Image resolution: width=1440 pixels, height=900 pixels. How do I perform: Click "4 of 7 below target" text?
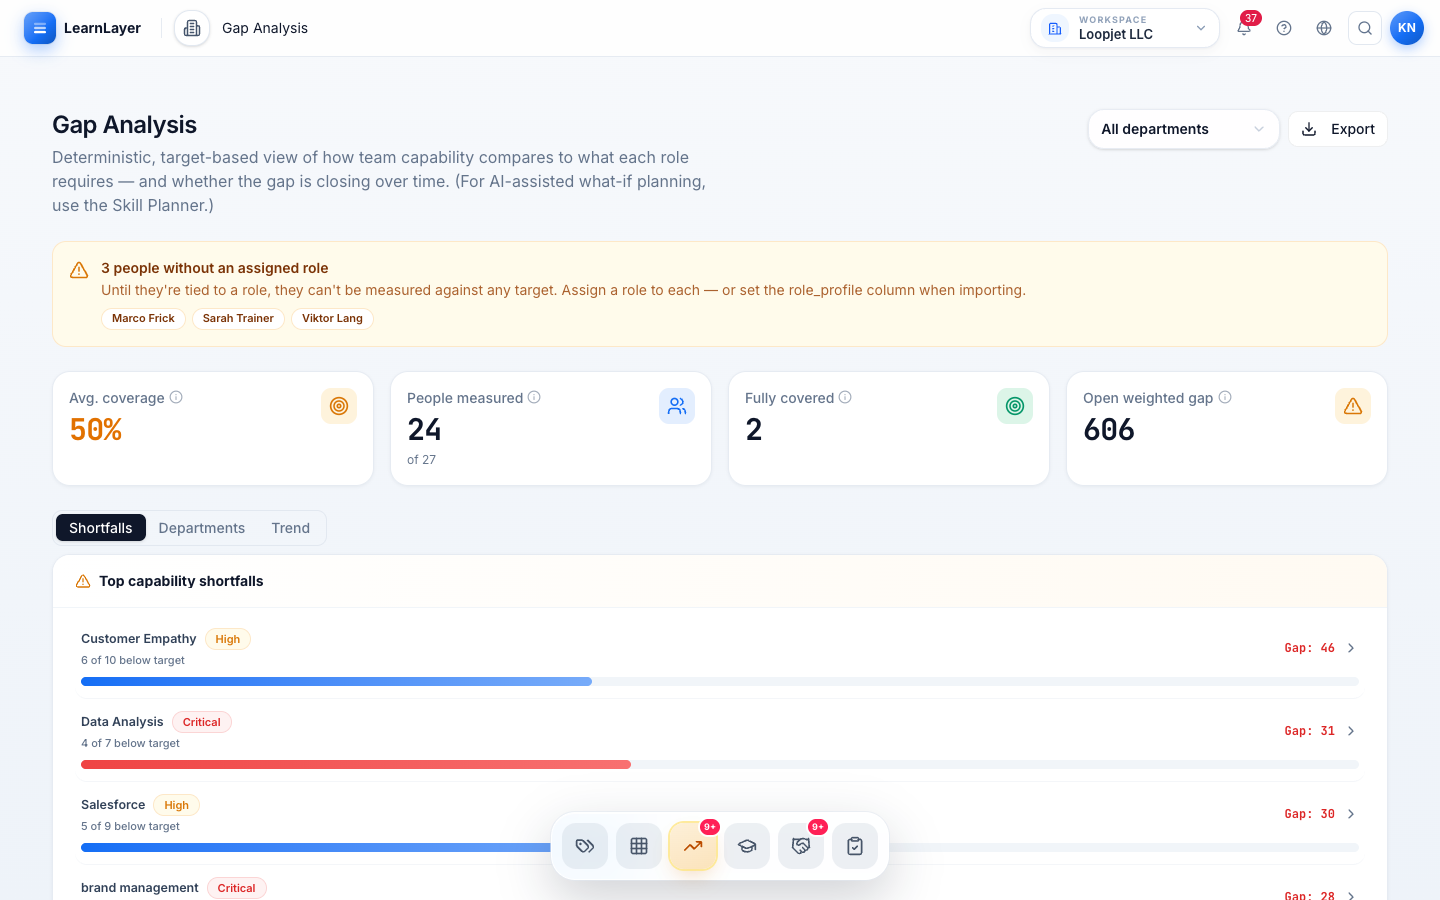point(131,743)
